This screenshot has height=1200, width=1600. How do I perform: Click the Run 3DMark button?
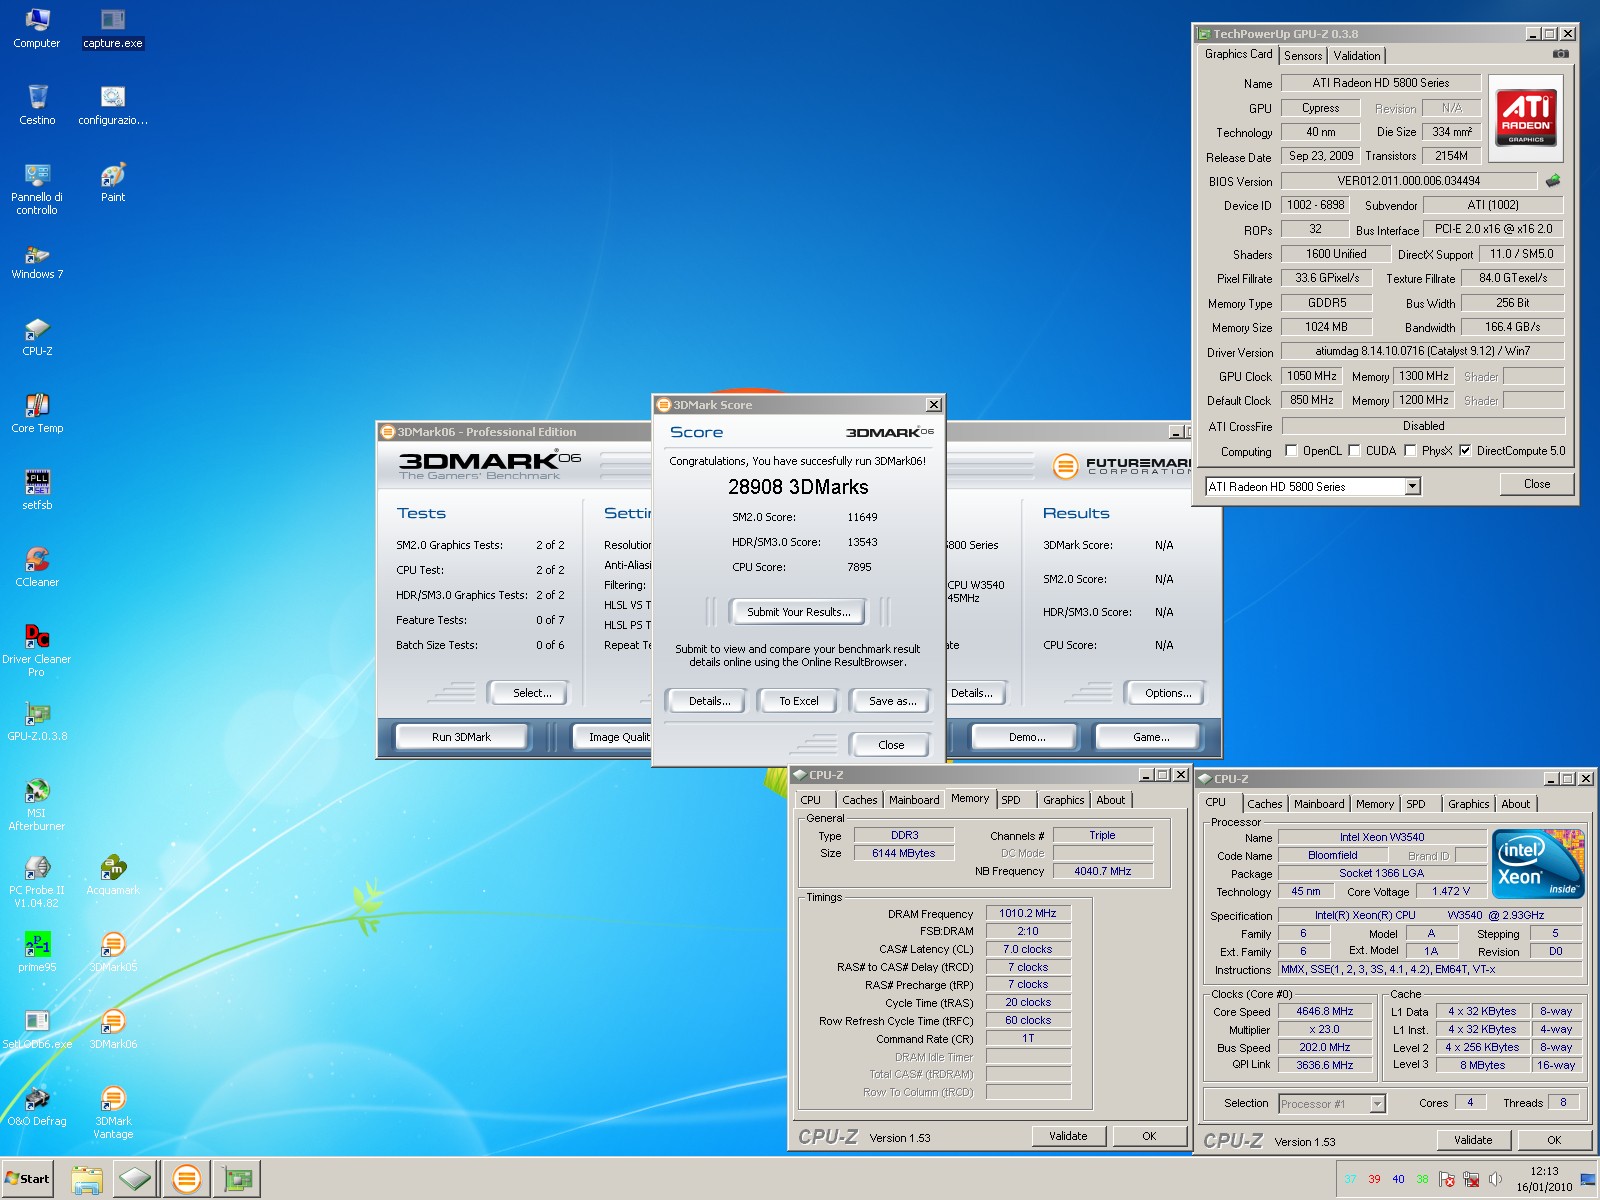[462, 737]
